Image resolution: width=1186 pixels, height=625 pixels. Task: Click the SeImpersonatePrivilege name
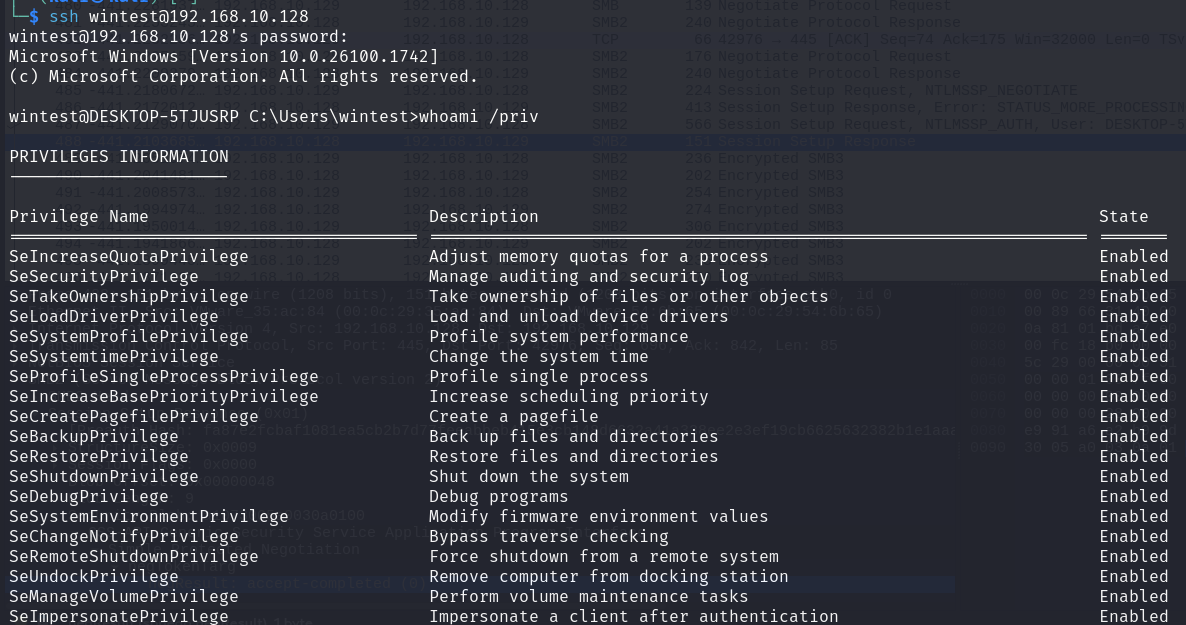point(119,616)
